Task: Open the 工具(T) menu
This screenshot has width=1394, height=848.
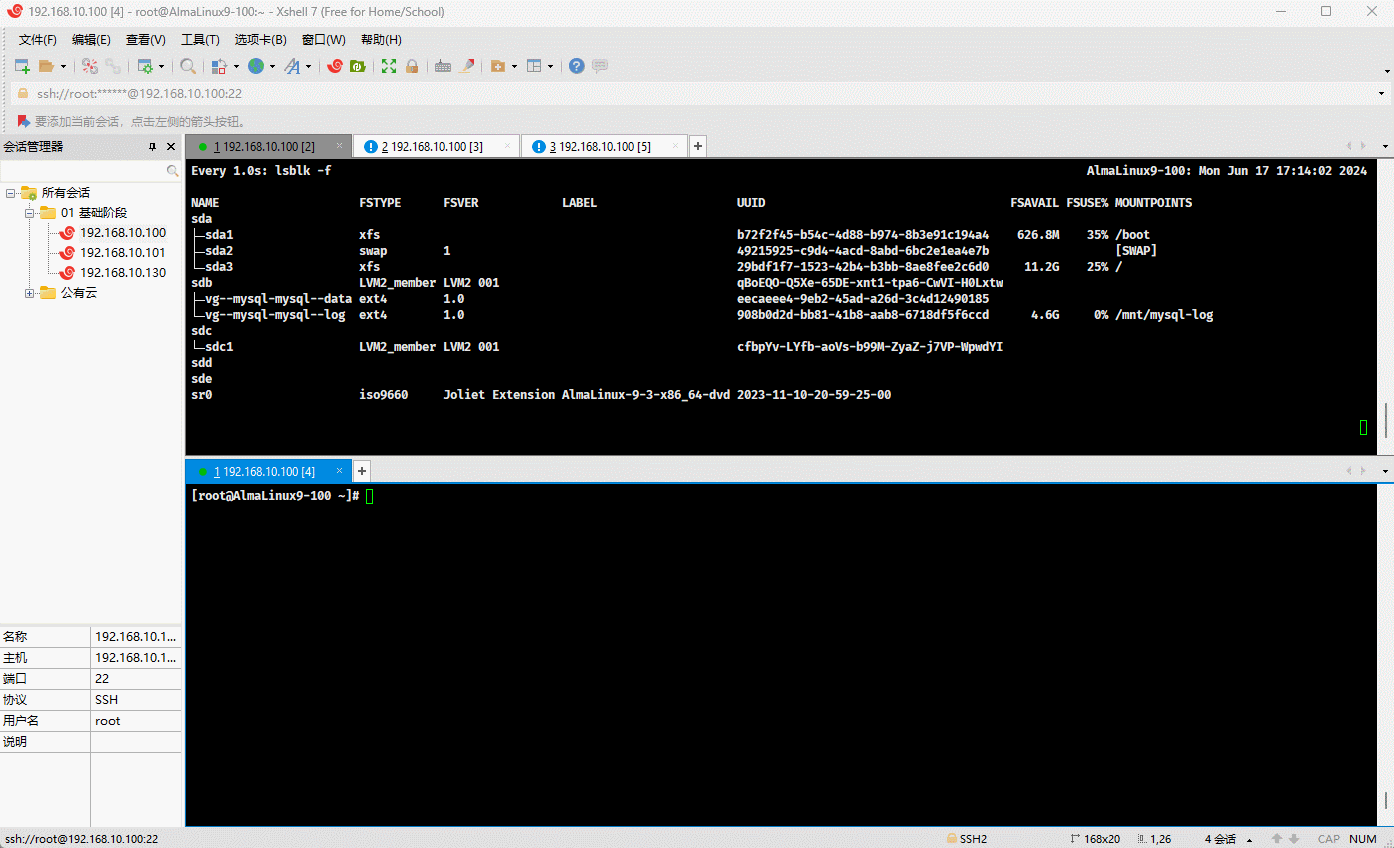Action: (200, 40)
